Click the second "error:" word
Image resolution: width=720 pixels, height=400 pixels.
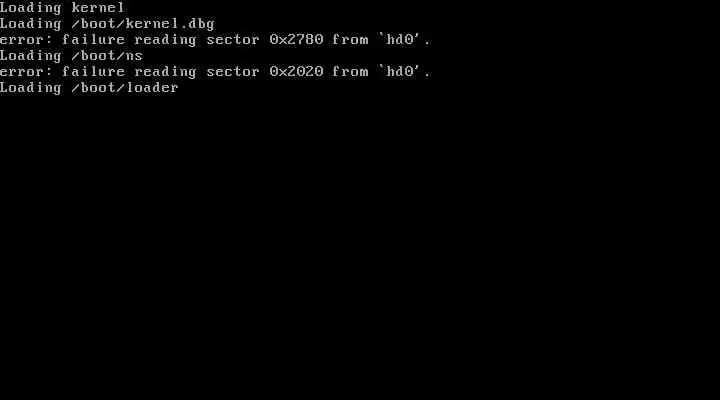[26, 72]
